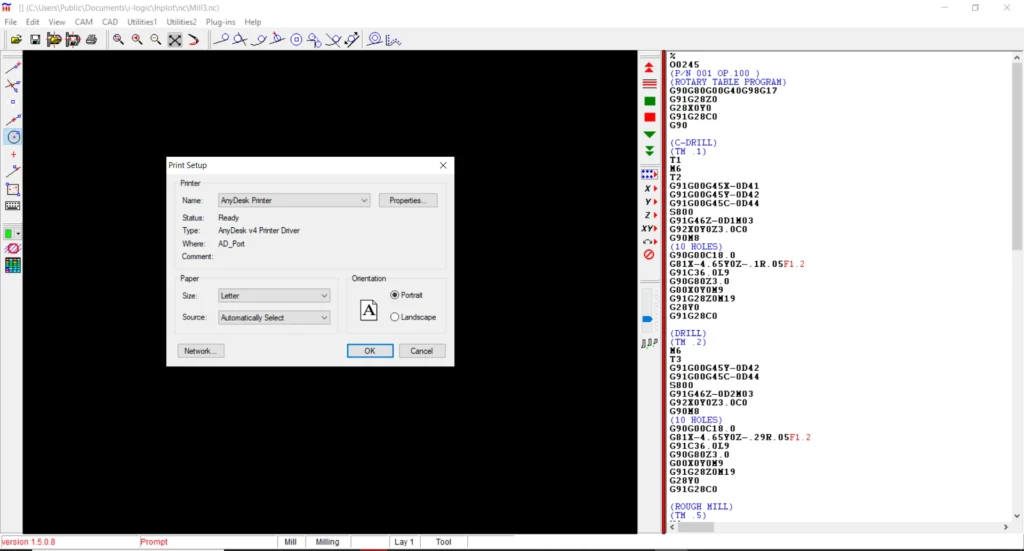Click the red double up-arrow rewind icon

click(649, 68)
